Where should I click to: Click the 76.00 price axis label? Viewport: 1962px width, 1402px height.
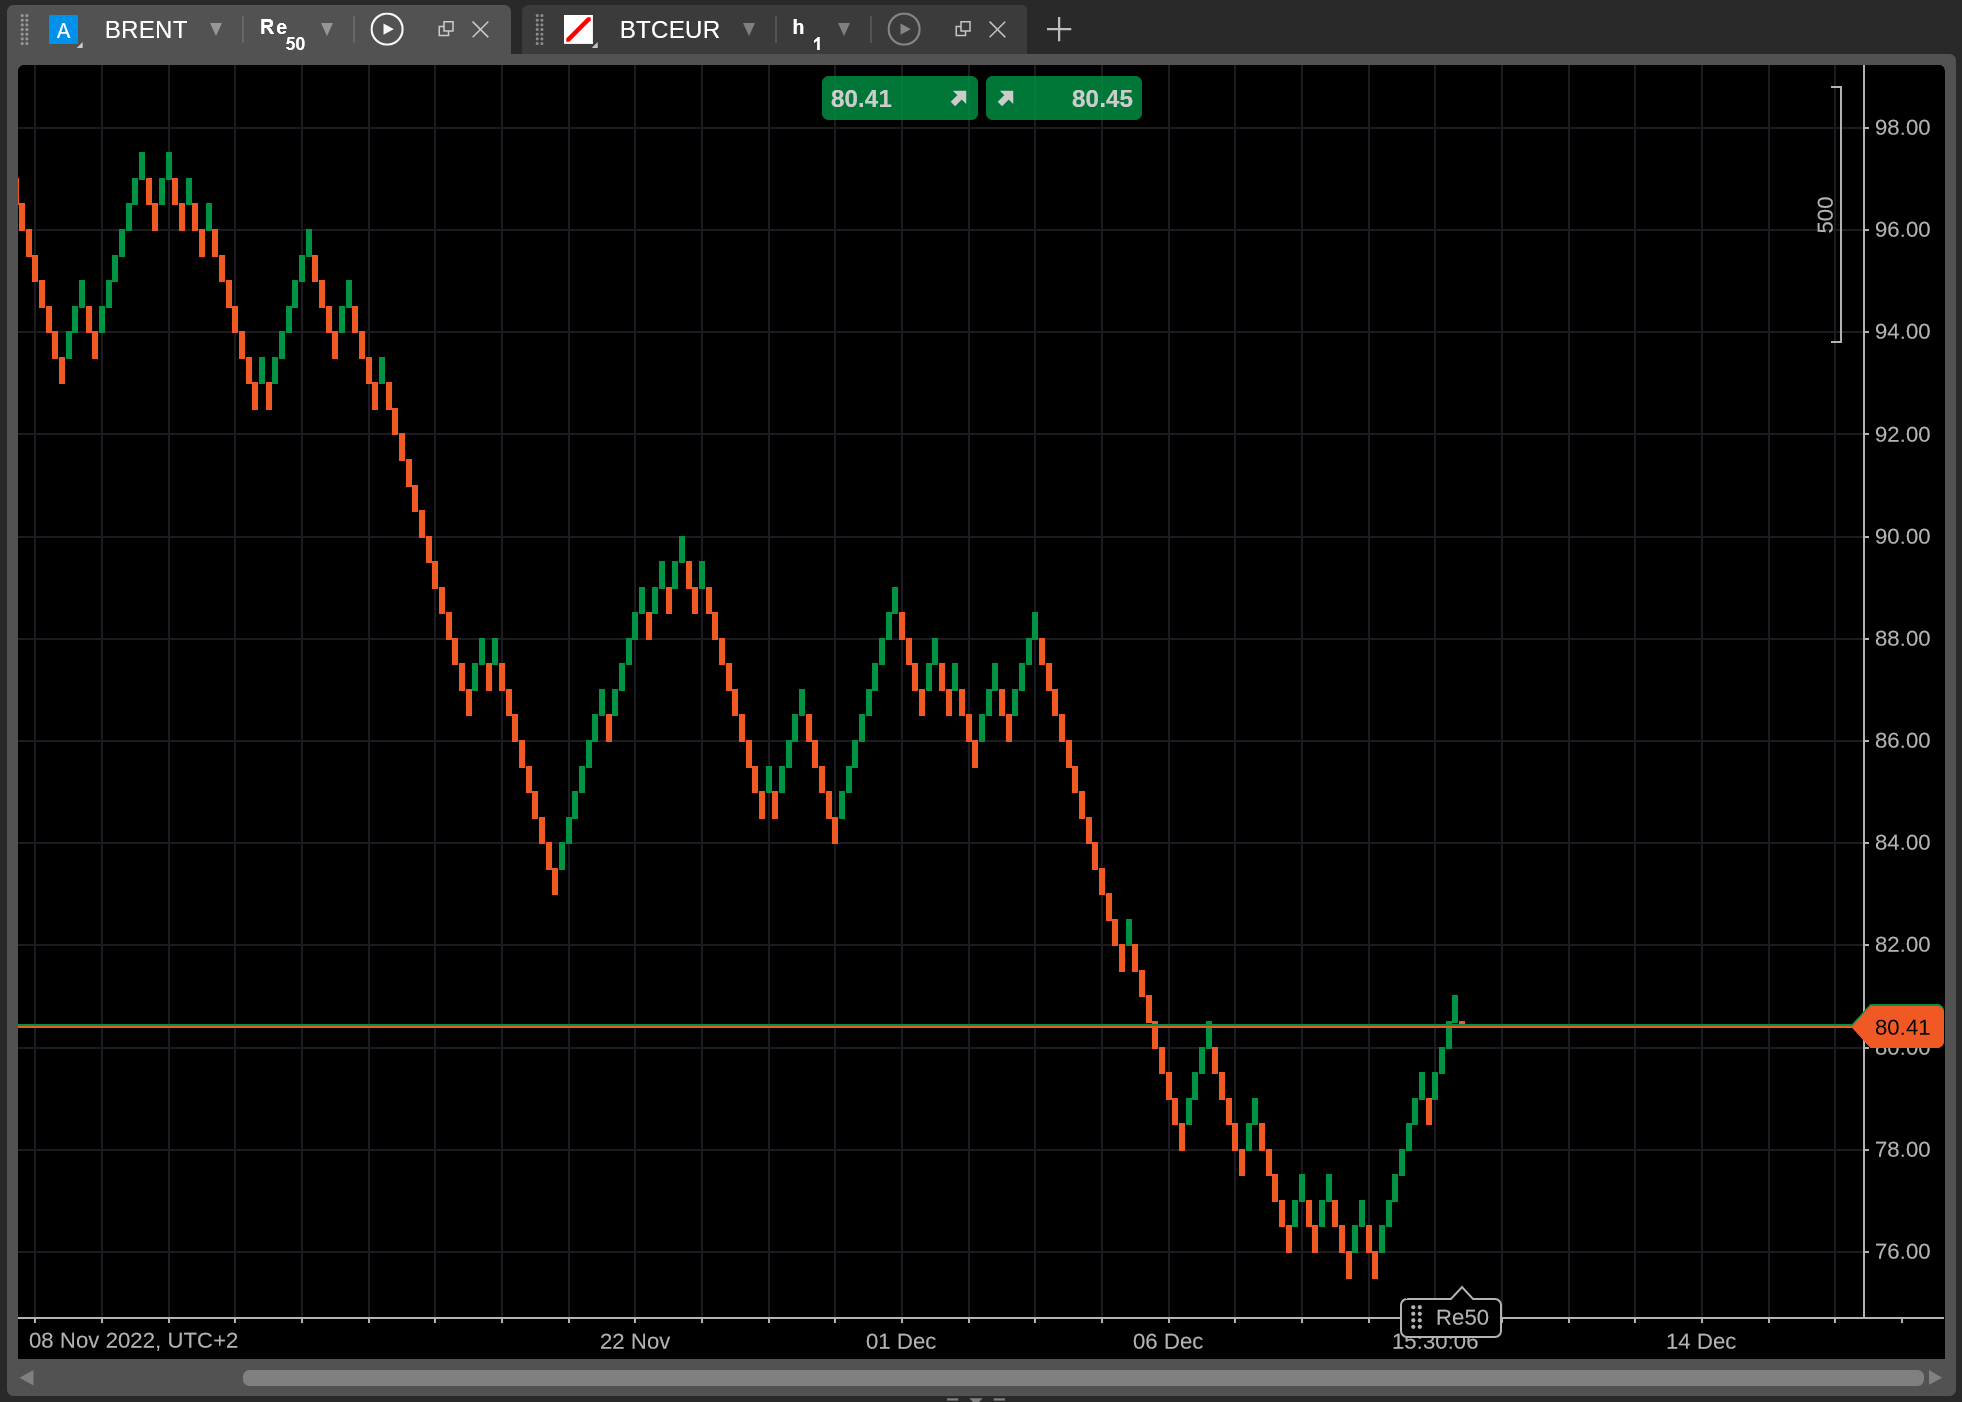(x=1902, y=1252)
